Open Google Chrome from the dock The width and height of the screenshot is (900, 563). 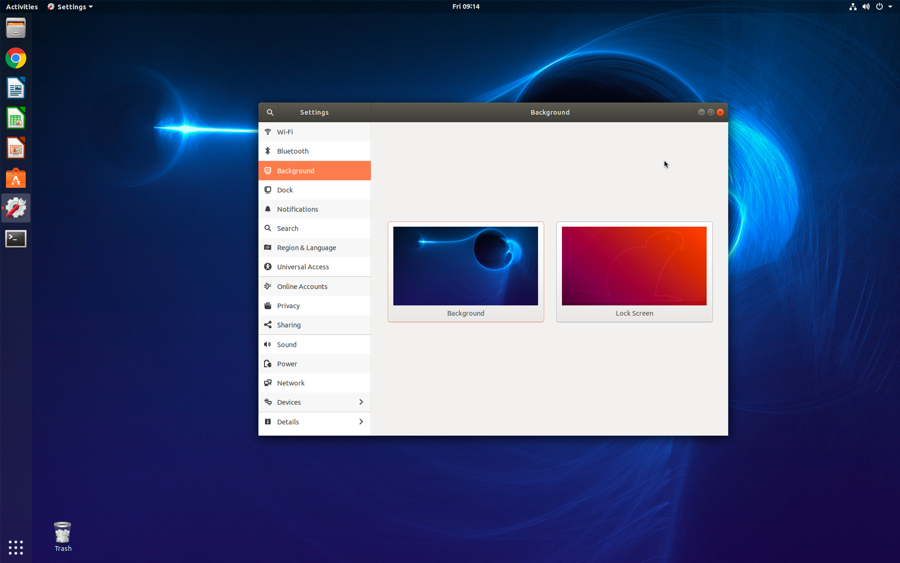pyautogui.click(x=16, y=59)
